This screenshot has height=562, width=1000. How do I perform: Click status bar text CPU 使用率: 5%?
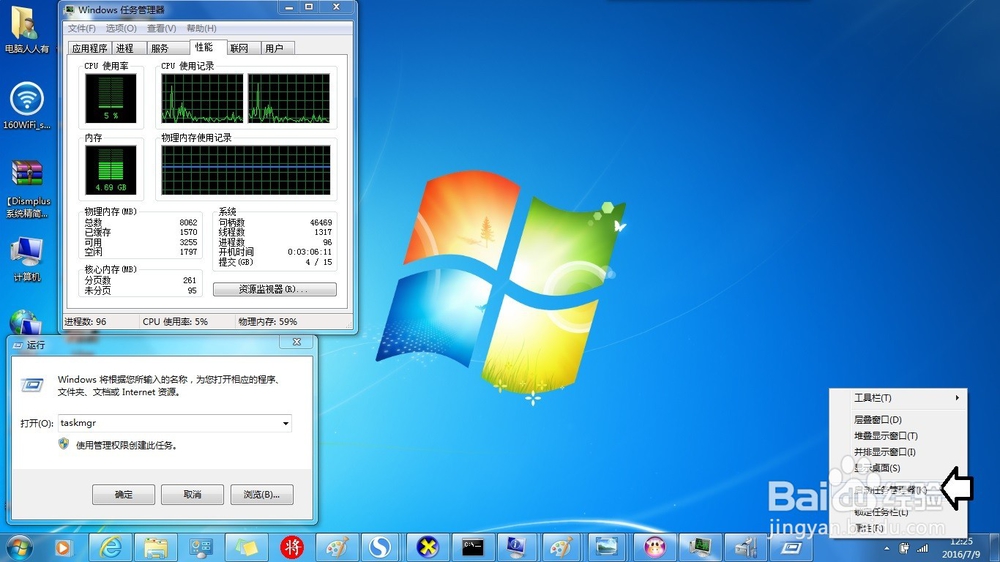click(x=175, y=322)
